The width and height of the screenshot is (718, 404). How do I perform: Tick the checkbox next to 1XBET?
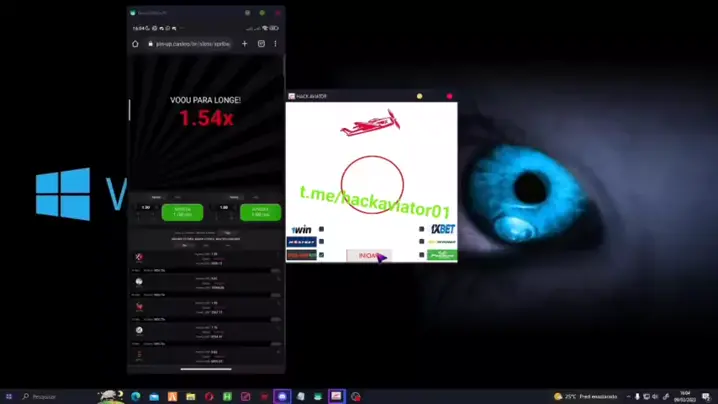(x=422, y=229)
